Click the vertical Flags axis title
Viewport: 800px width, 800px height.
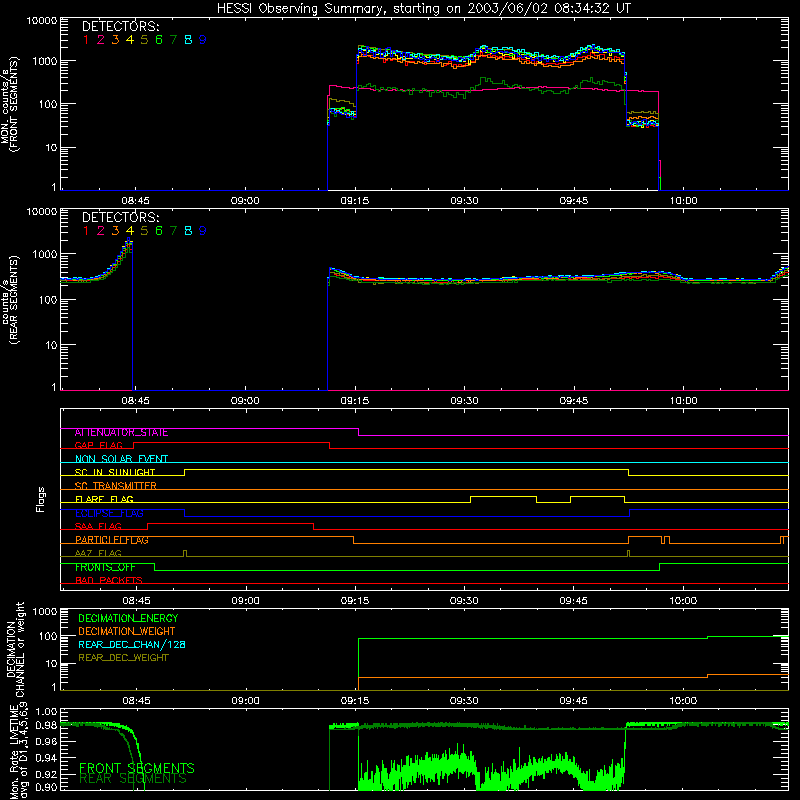click(x=40, y=499)
